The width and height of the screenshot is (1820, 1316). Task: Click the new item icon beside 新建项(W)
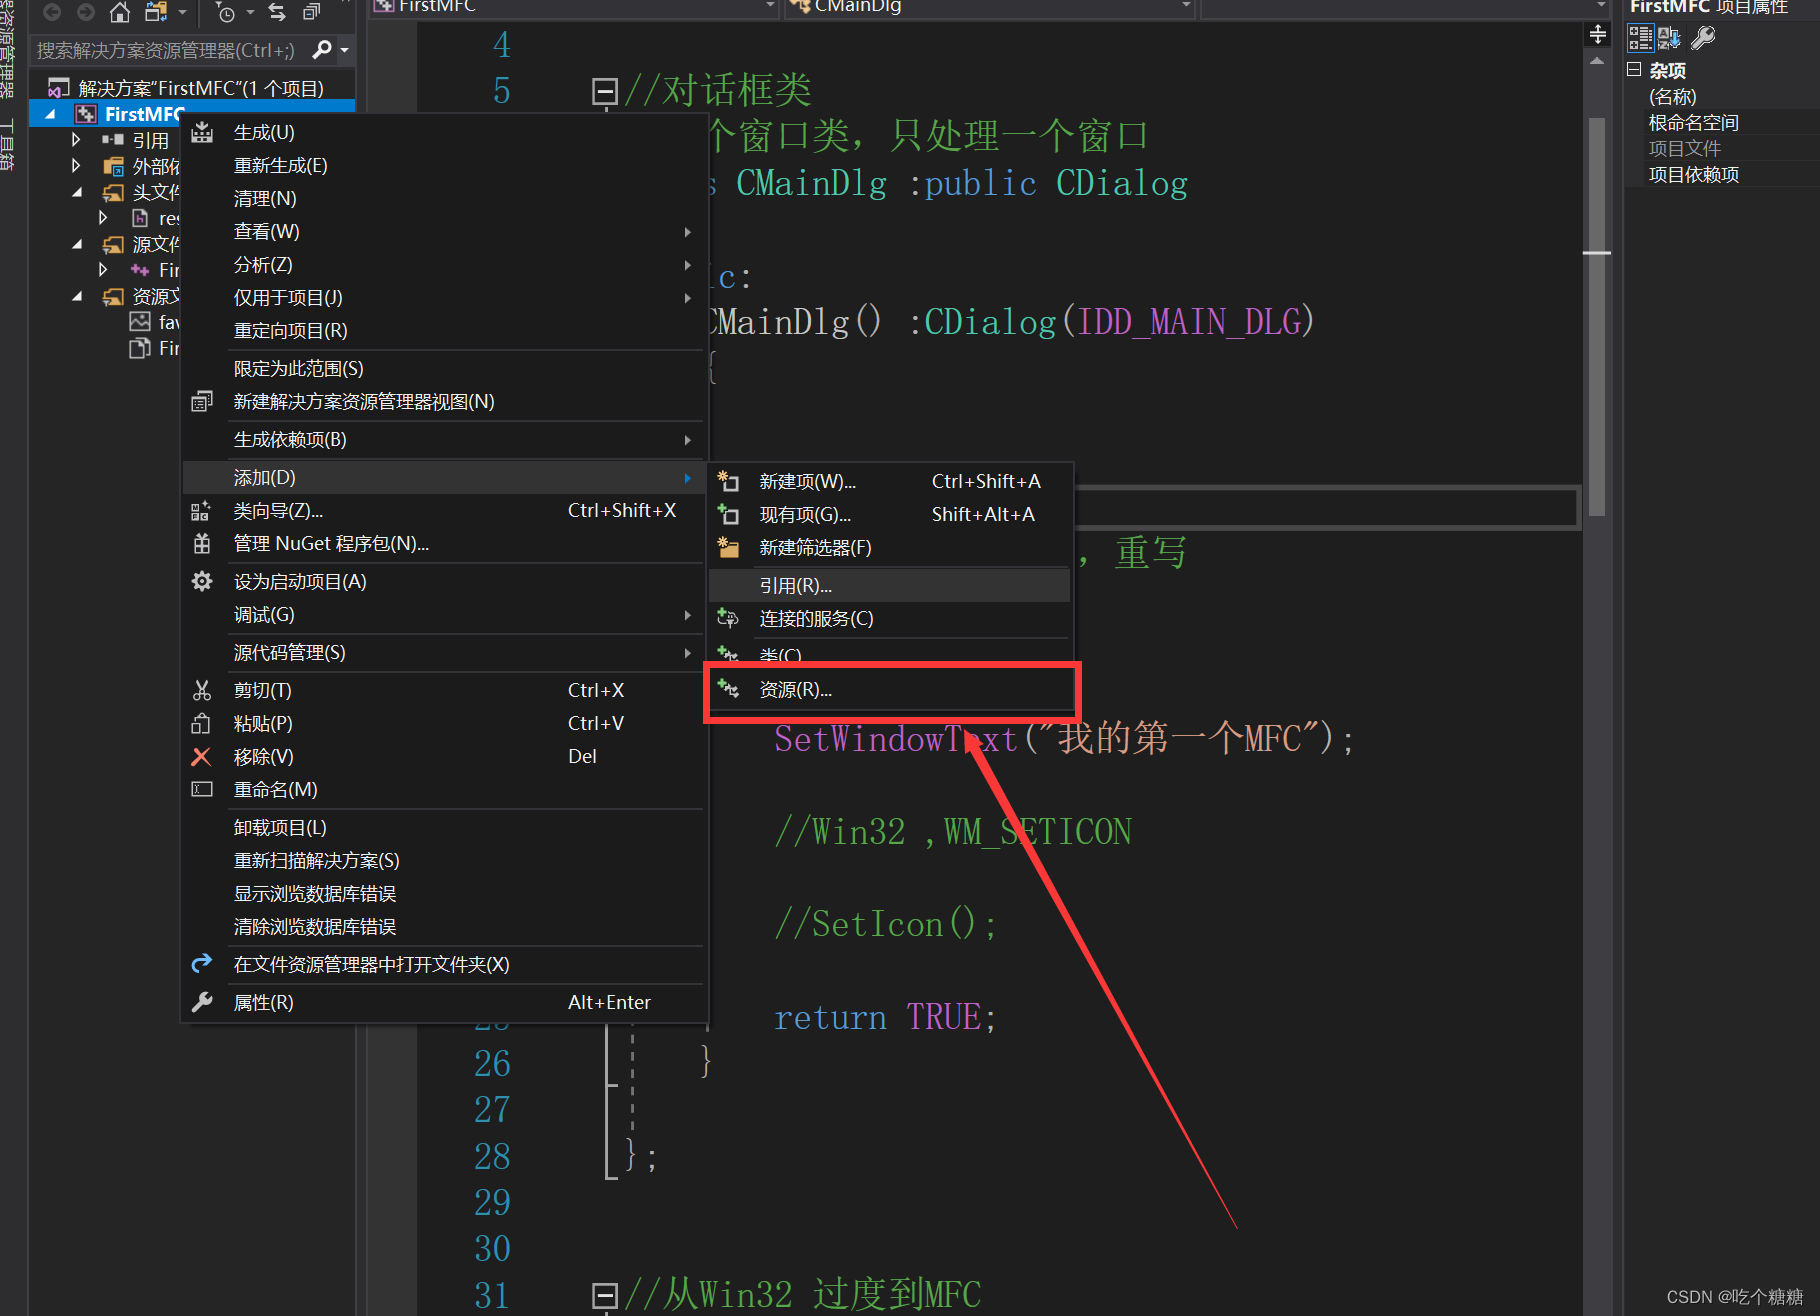(728, 481)
